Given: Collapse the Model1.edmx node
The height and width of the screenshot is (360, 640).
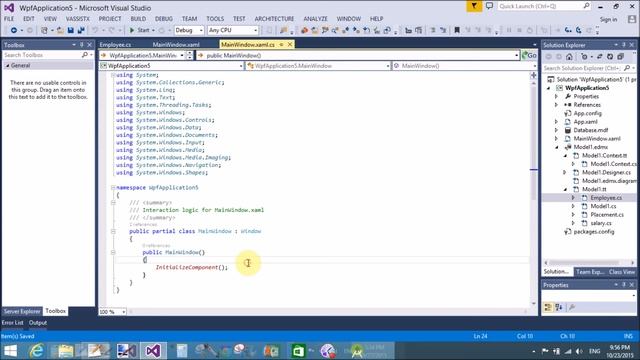Looking at the screenshot, I should click(557, 147).
